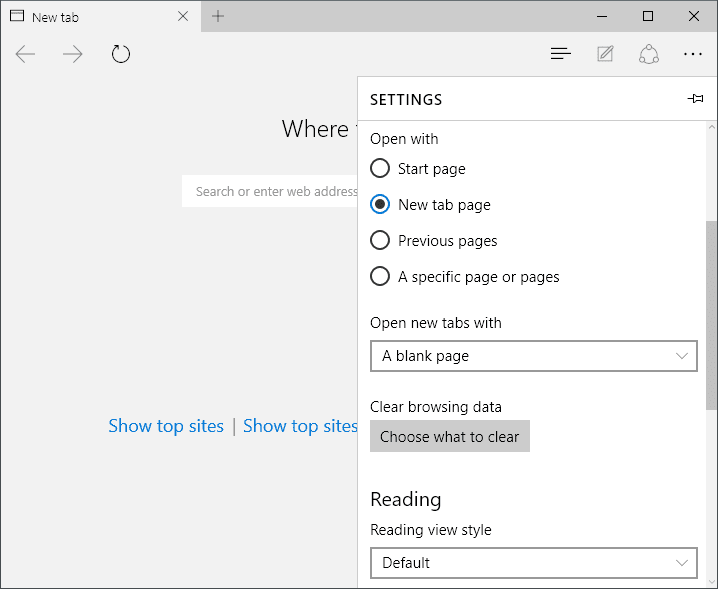
Task: Click the 'Clear browsing data' label
Action: [x=435, y=407]
